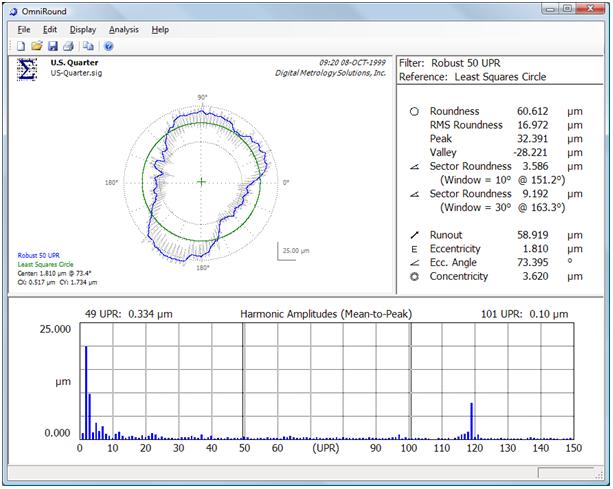613x489 pixels.
Task: Open the File menu
Action: click(x=24, y=30)
